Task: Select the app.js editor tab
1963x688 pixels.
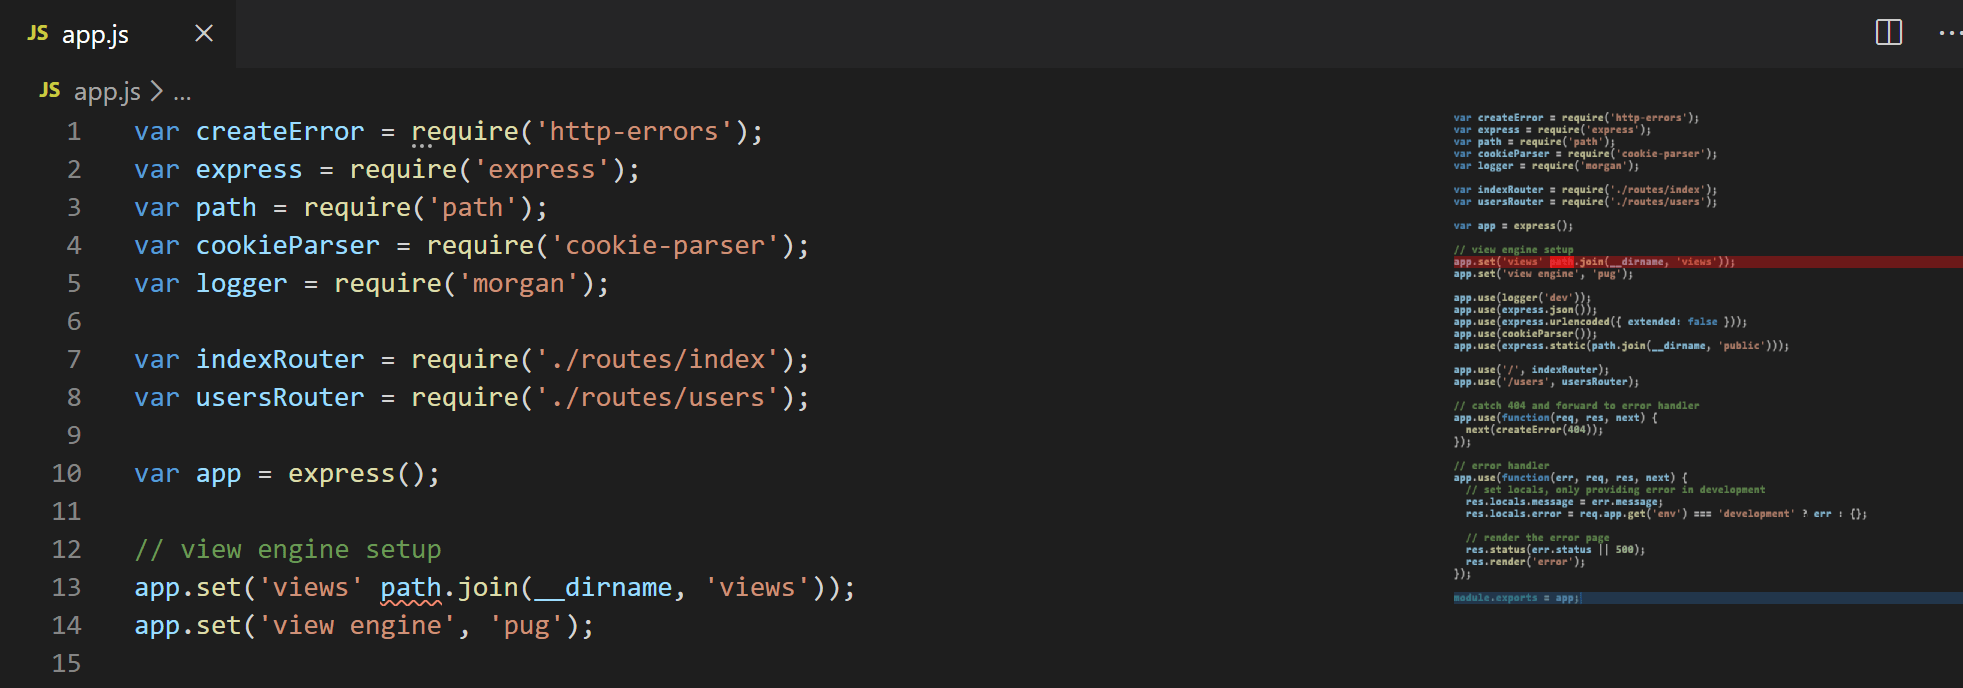Action: (x=95, y=34)
